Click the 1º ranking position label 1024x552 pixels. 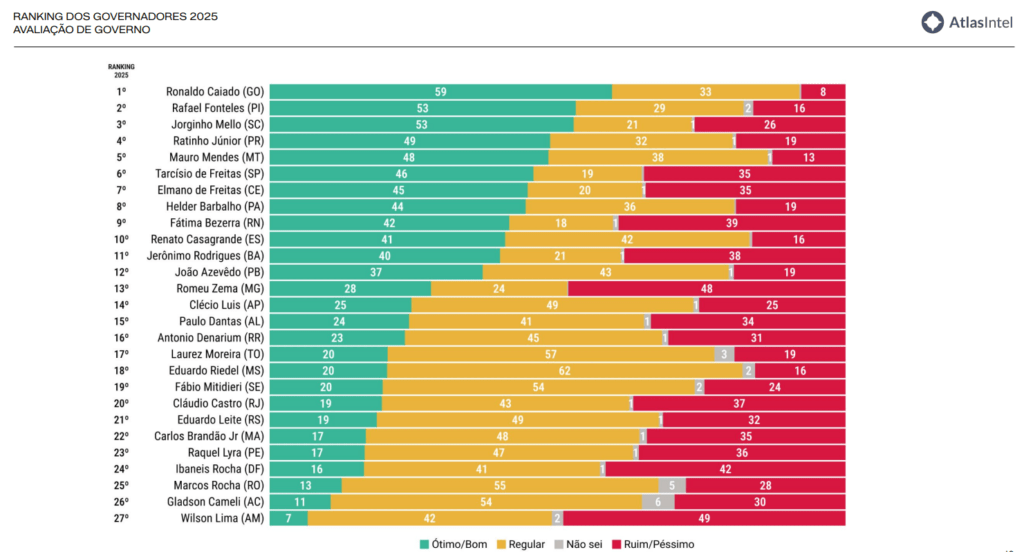tap(121, 92)
